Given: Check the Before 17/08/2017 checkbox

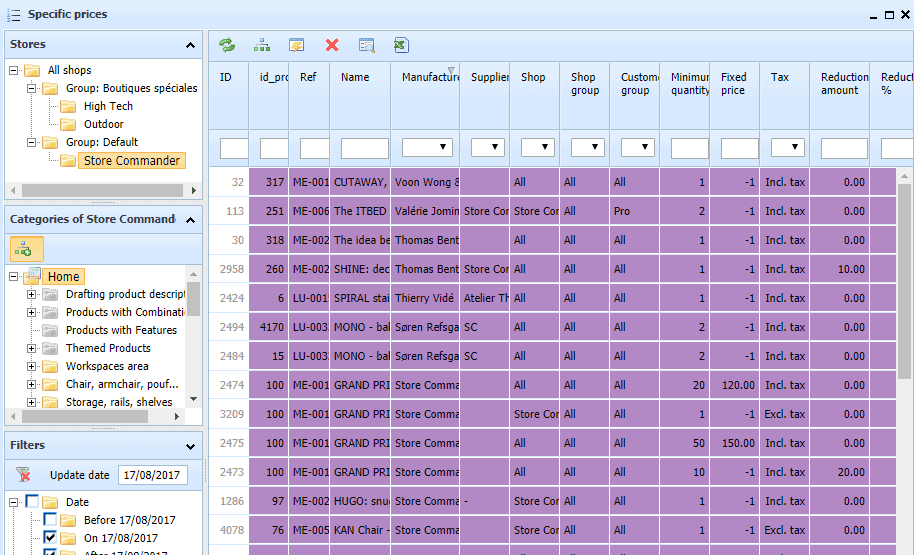Looking at the screenshot, I should (x=50, y=520).
